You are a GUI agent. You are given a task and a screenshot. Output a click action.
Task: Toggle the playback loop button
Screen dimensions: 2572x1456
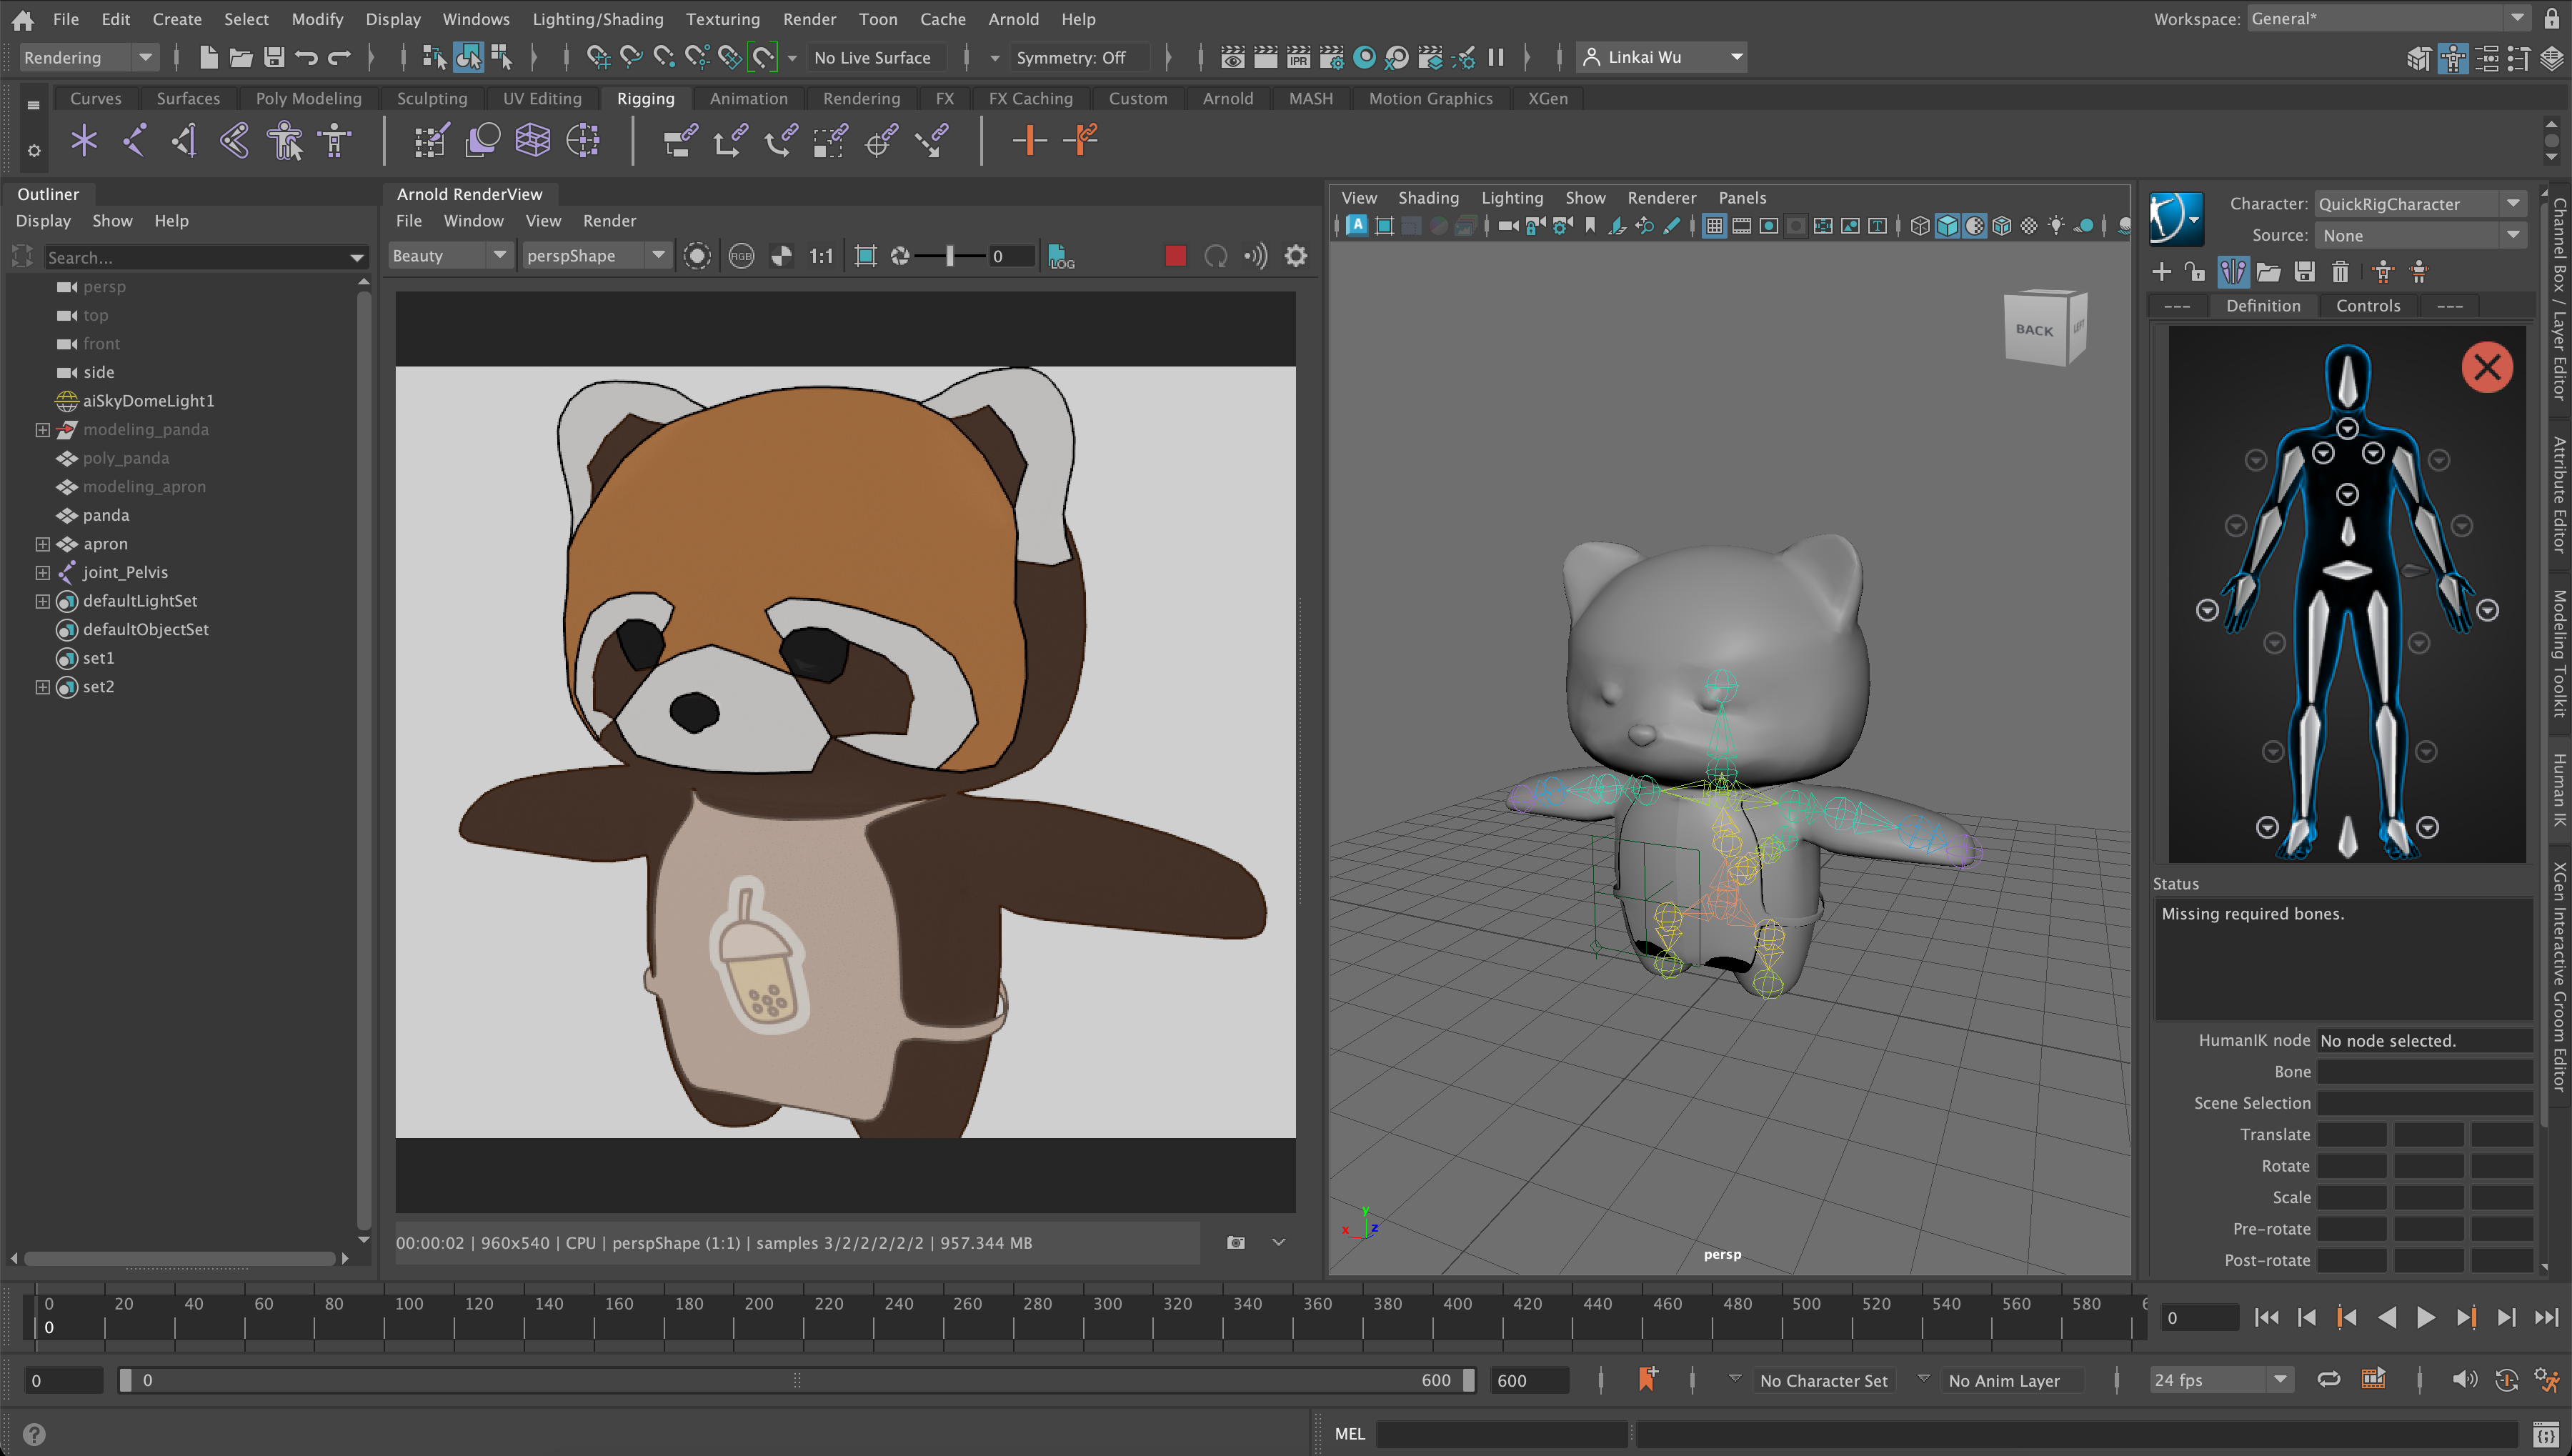pyautogui.click(x=2328, y=1380)
